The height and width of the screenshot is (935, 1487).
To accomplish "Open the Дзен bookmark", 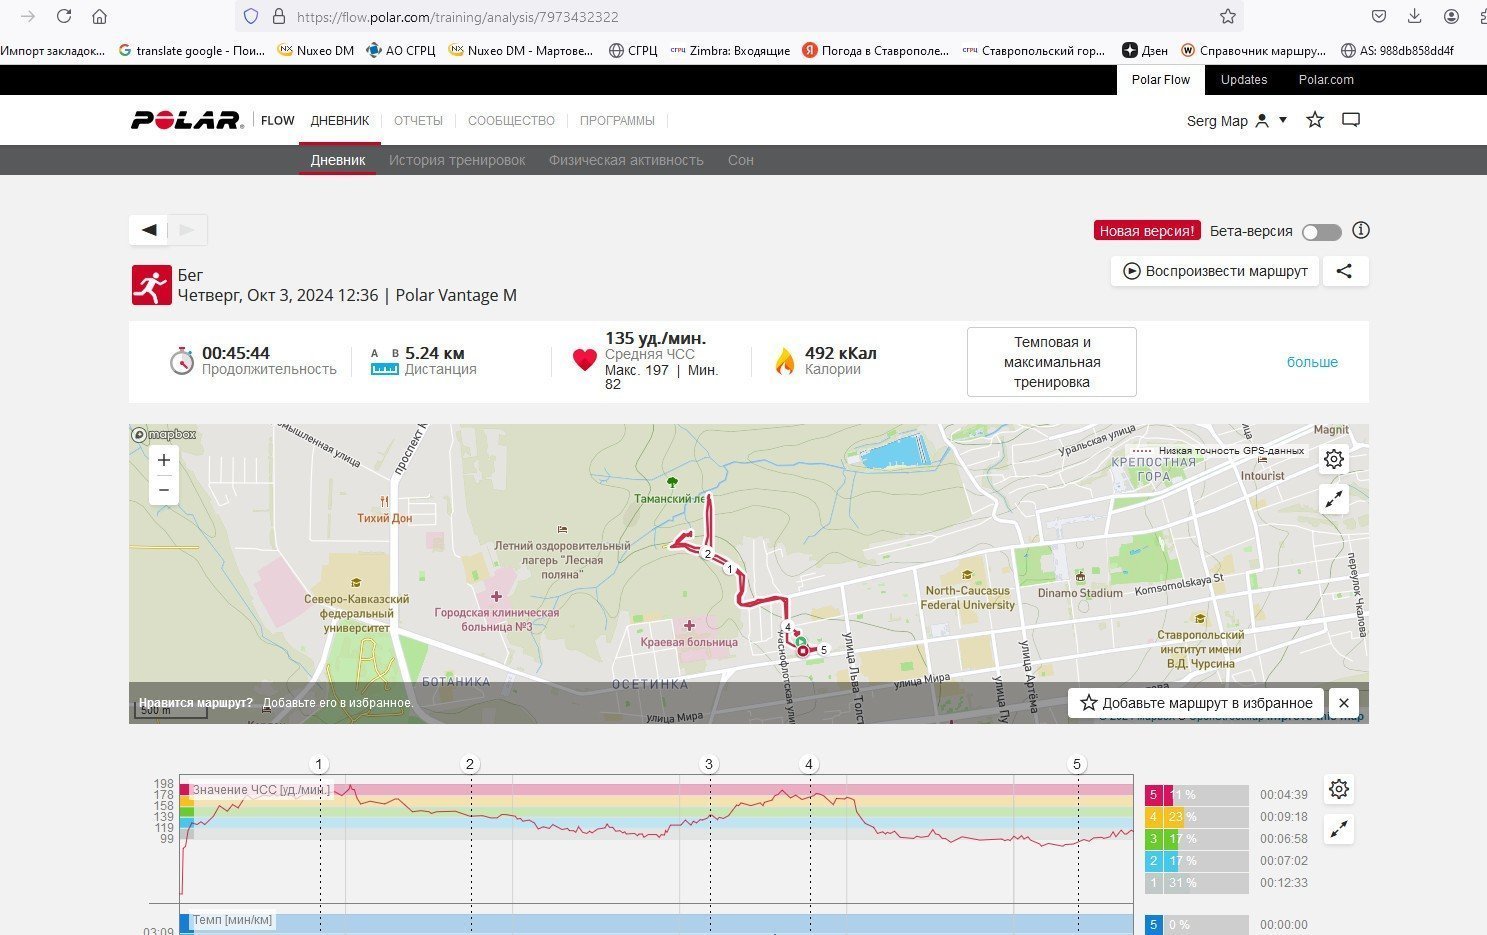I will coord(1145,50).
